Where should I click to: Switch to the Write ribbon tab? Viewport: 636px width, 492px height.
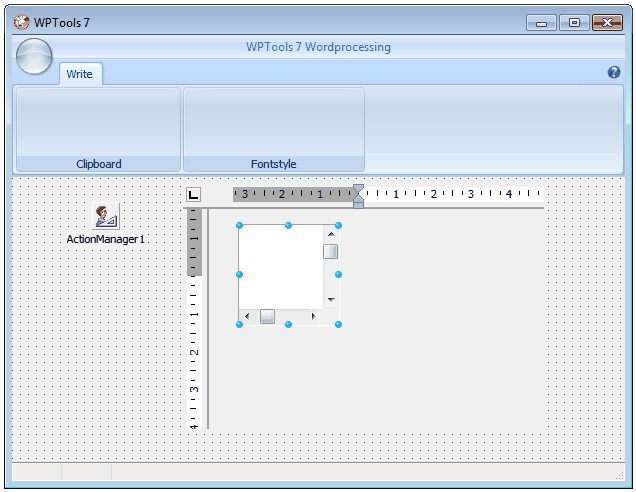(80, 74)
